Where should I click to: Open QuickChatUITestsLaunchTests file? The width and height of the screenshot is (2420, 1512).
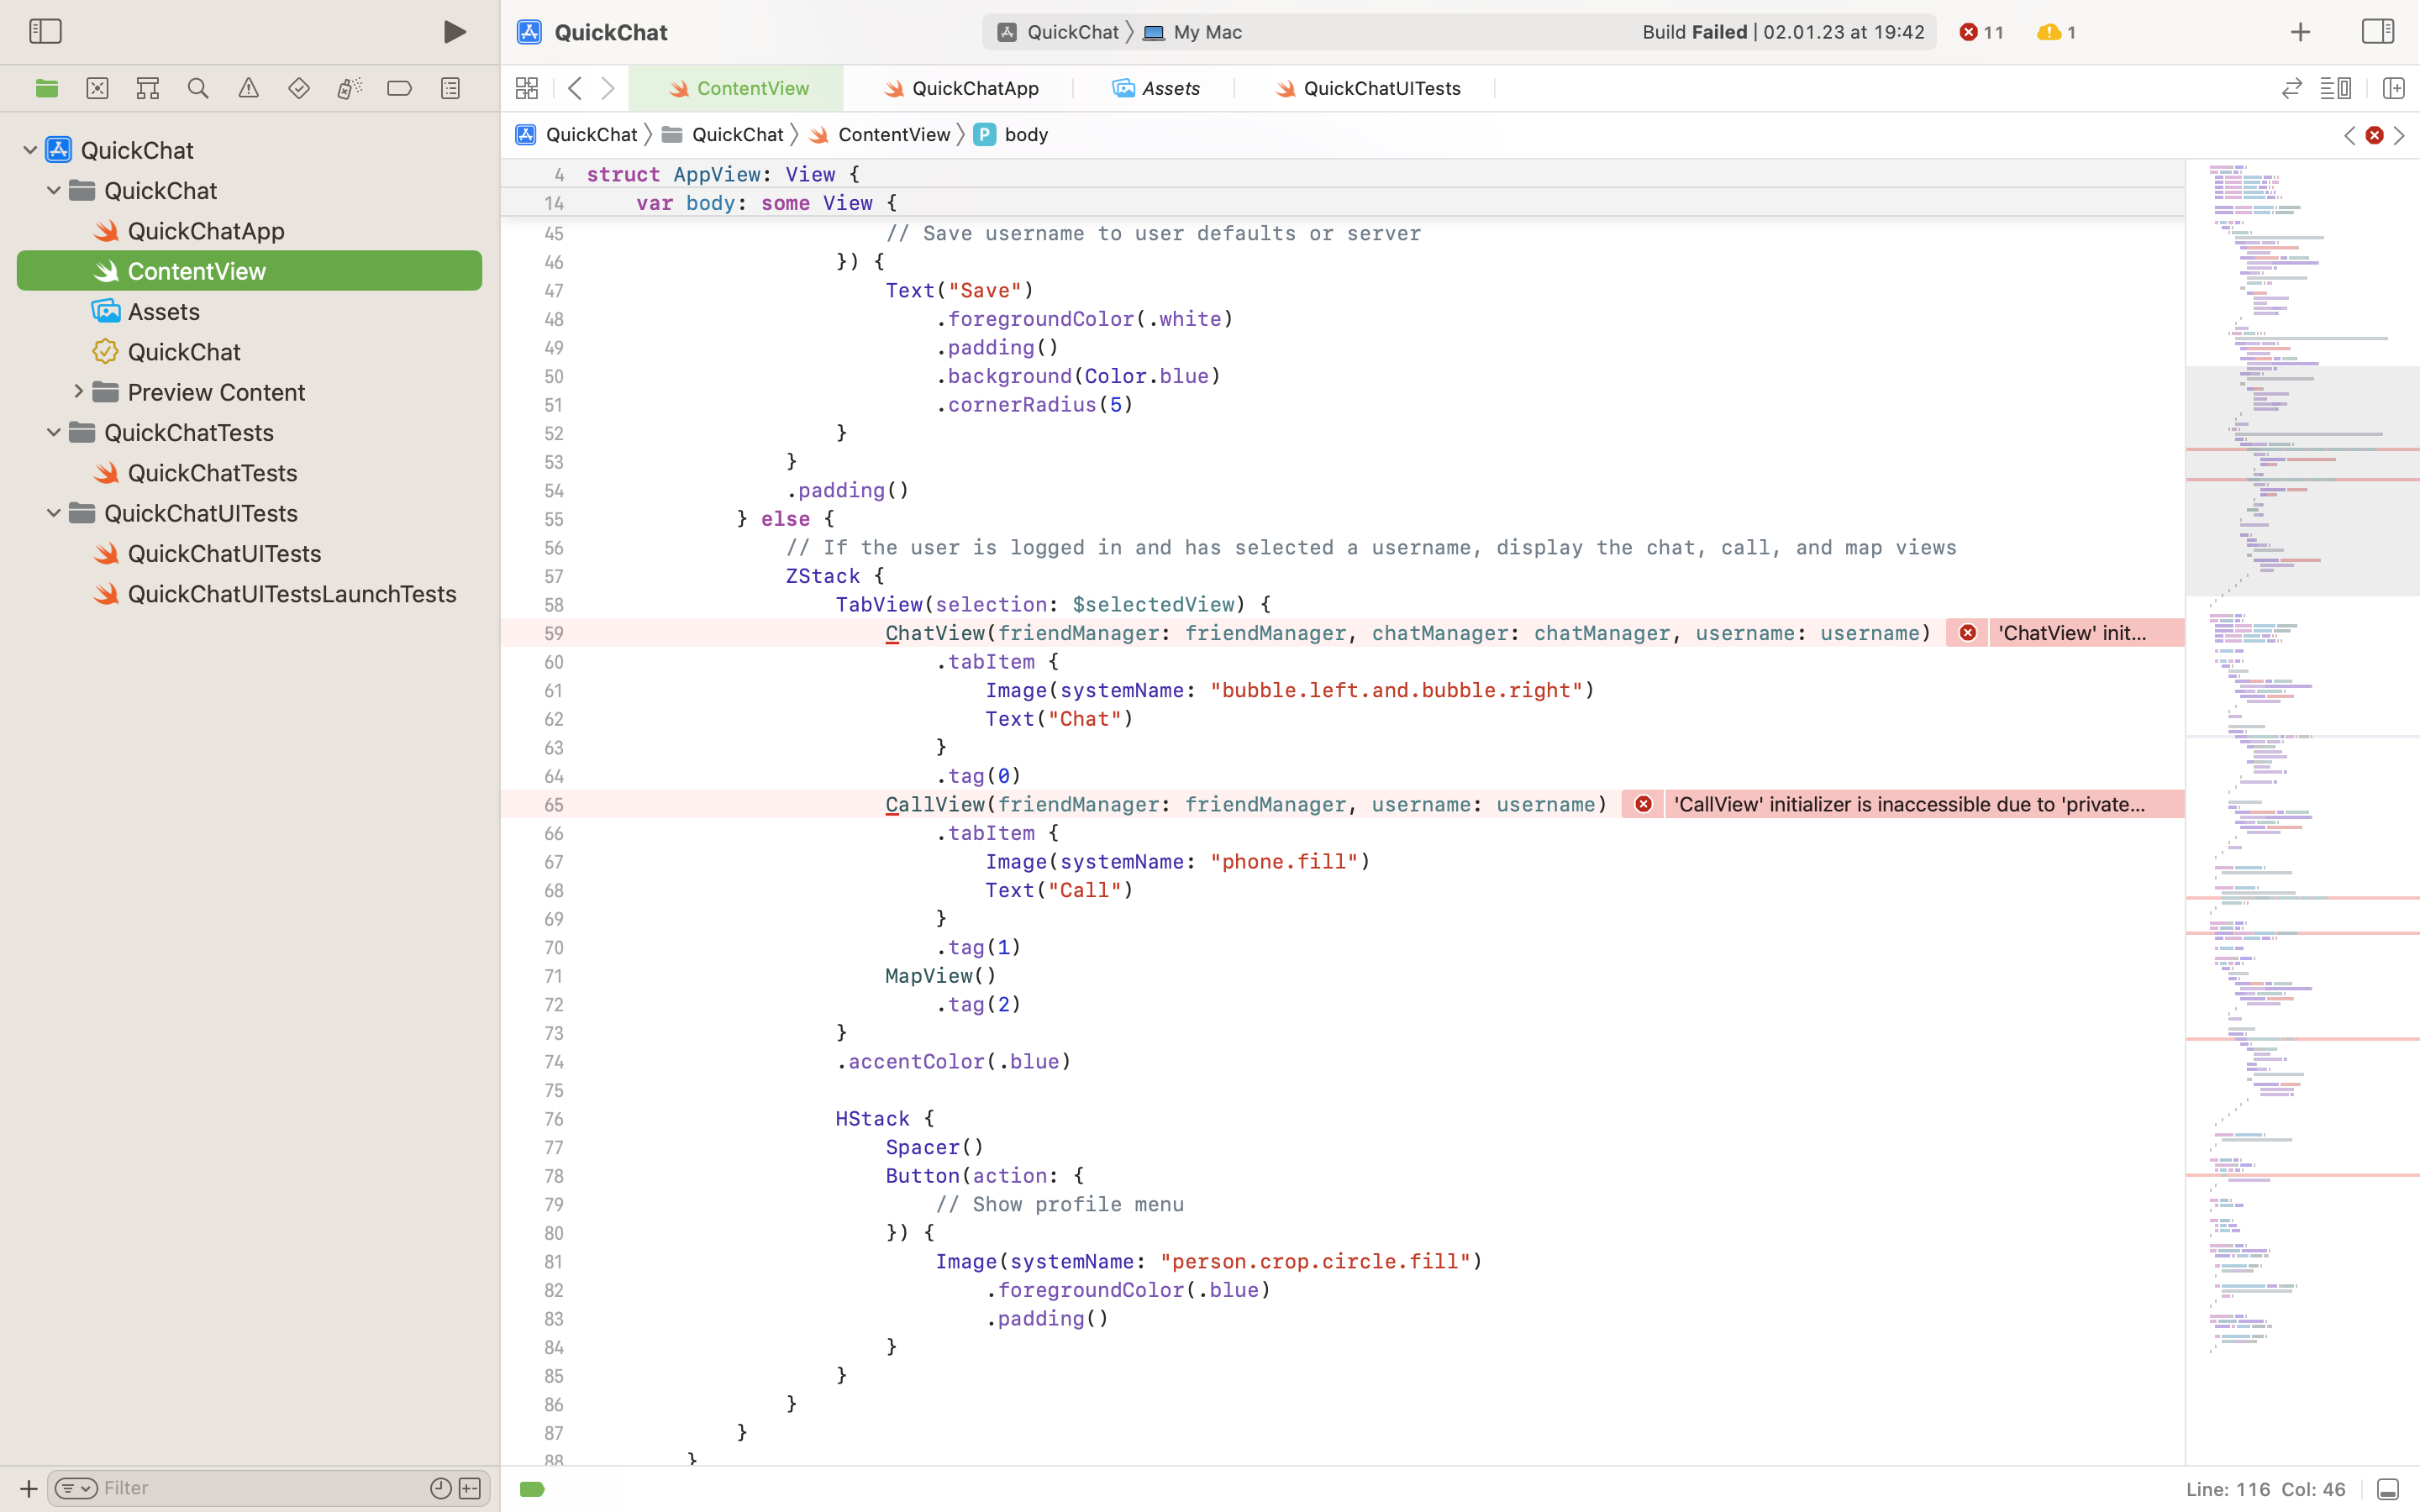point(292,594)
